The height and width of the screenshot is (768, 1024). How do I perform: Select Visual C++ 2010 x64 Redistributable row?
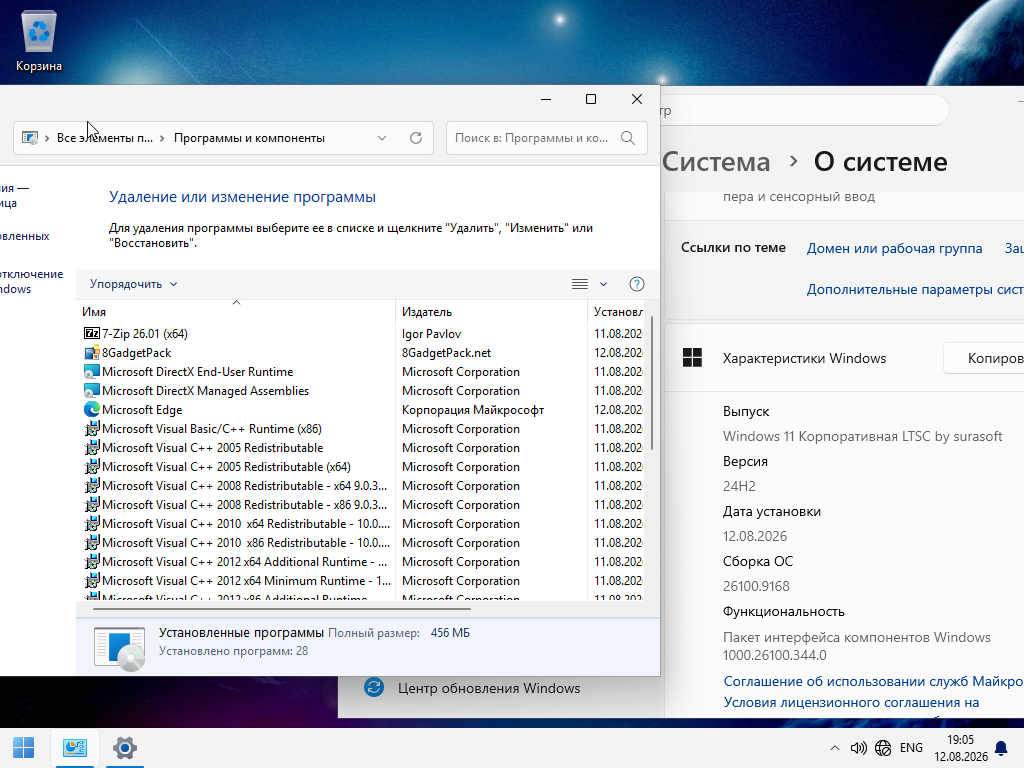click(x=362, y=523)
